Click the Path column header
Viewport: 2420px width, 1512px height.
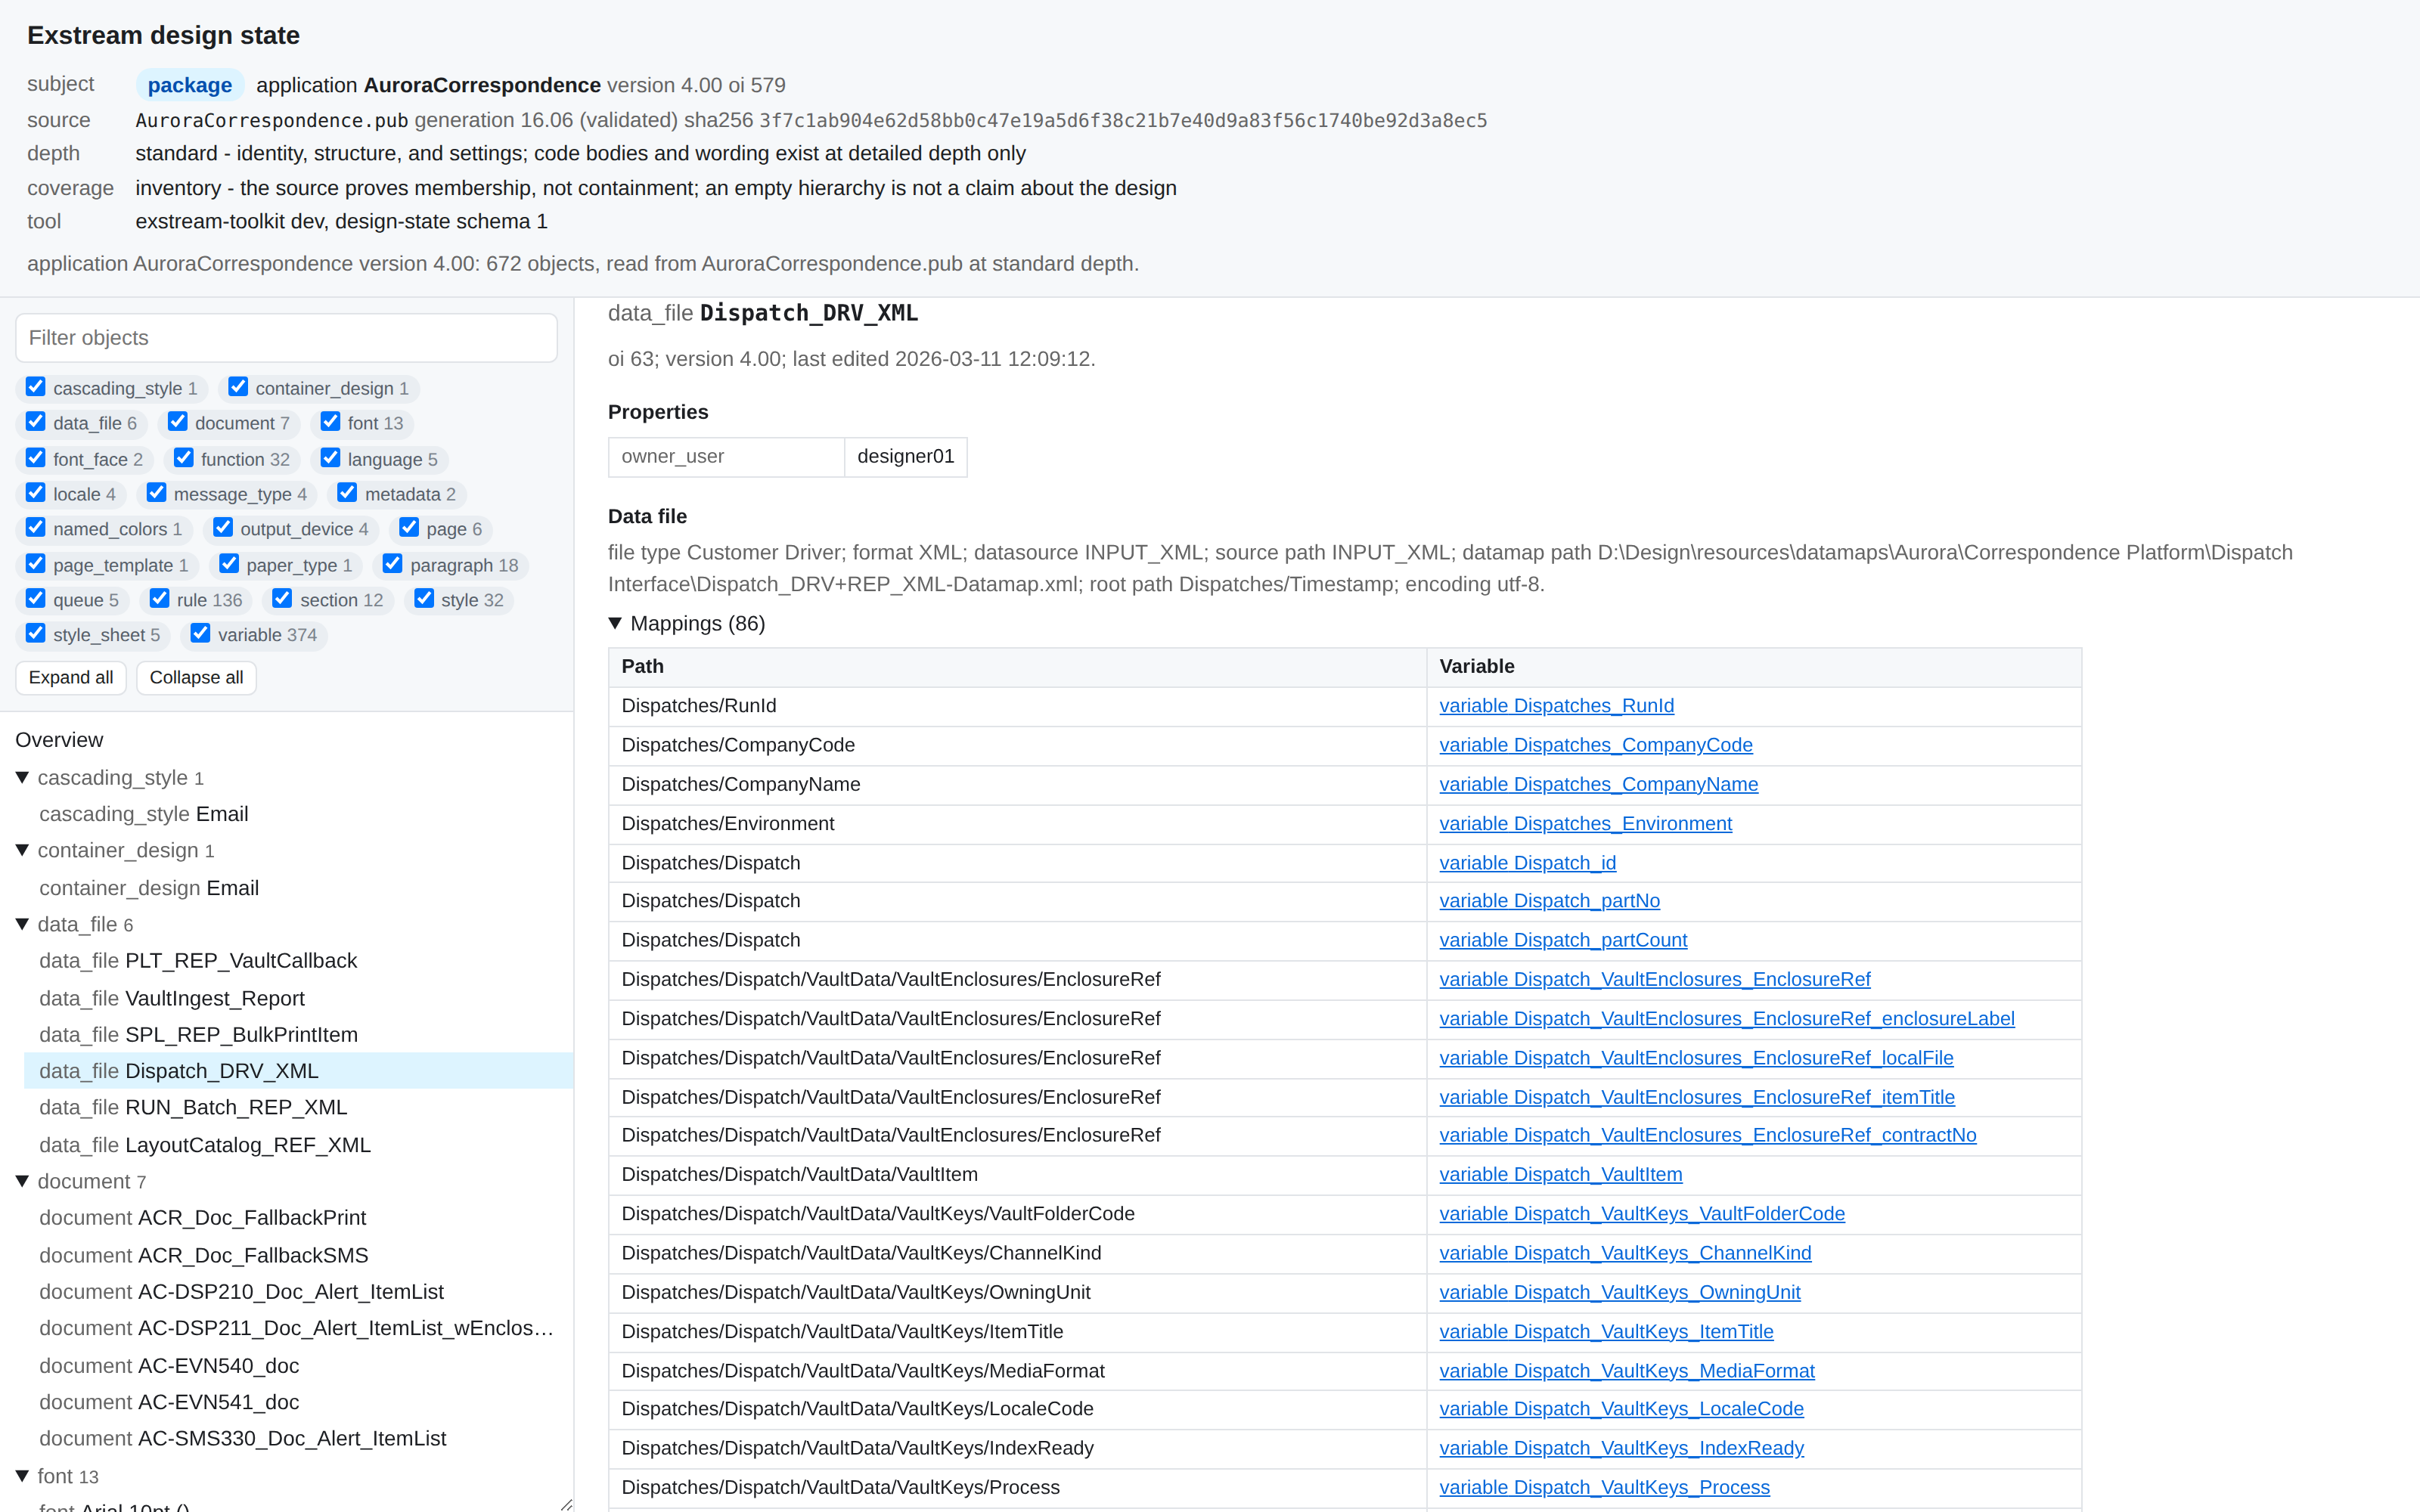1017,667
